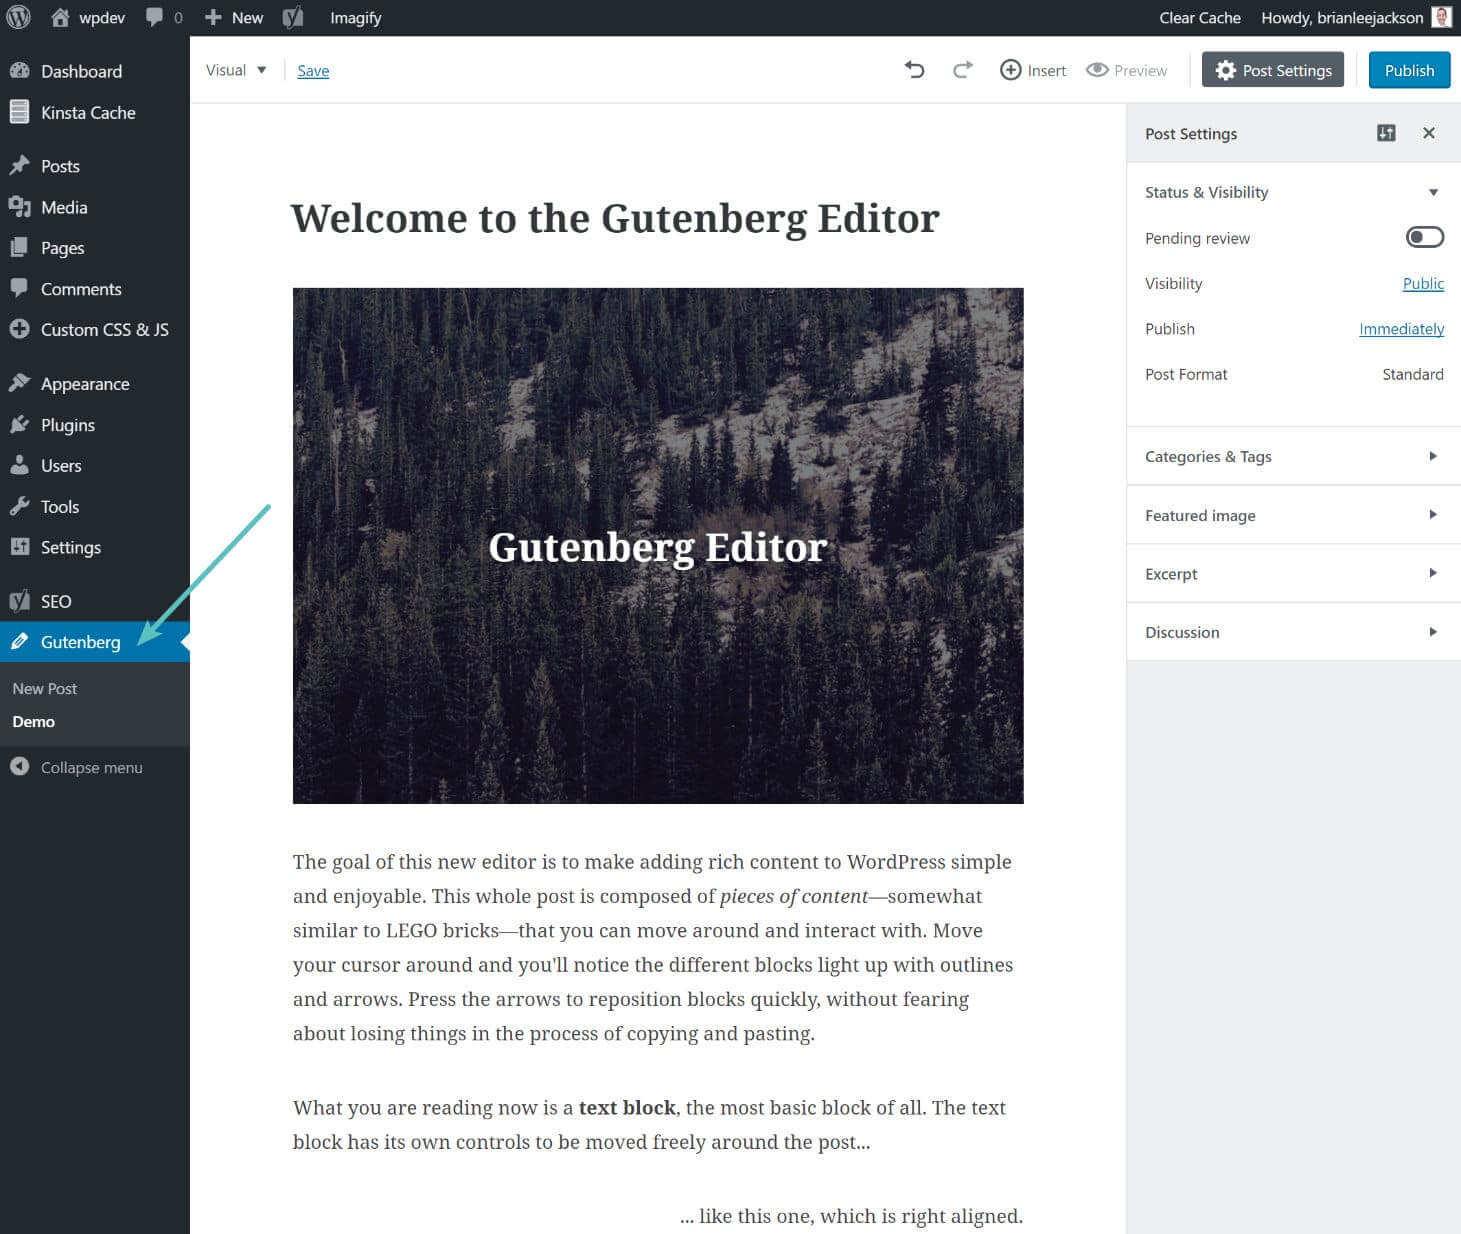Open the wpdev site home link
This screenshot has width=1461, height=1234.
click(88, 17)
